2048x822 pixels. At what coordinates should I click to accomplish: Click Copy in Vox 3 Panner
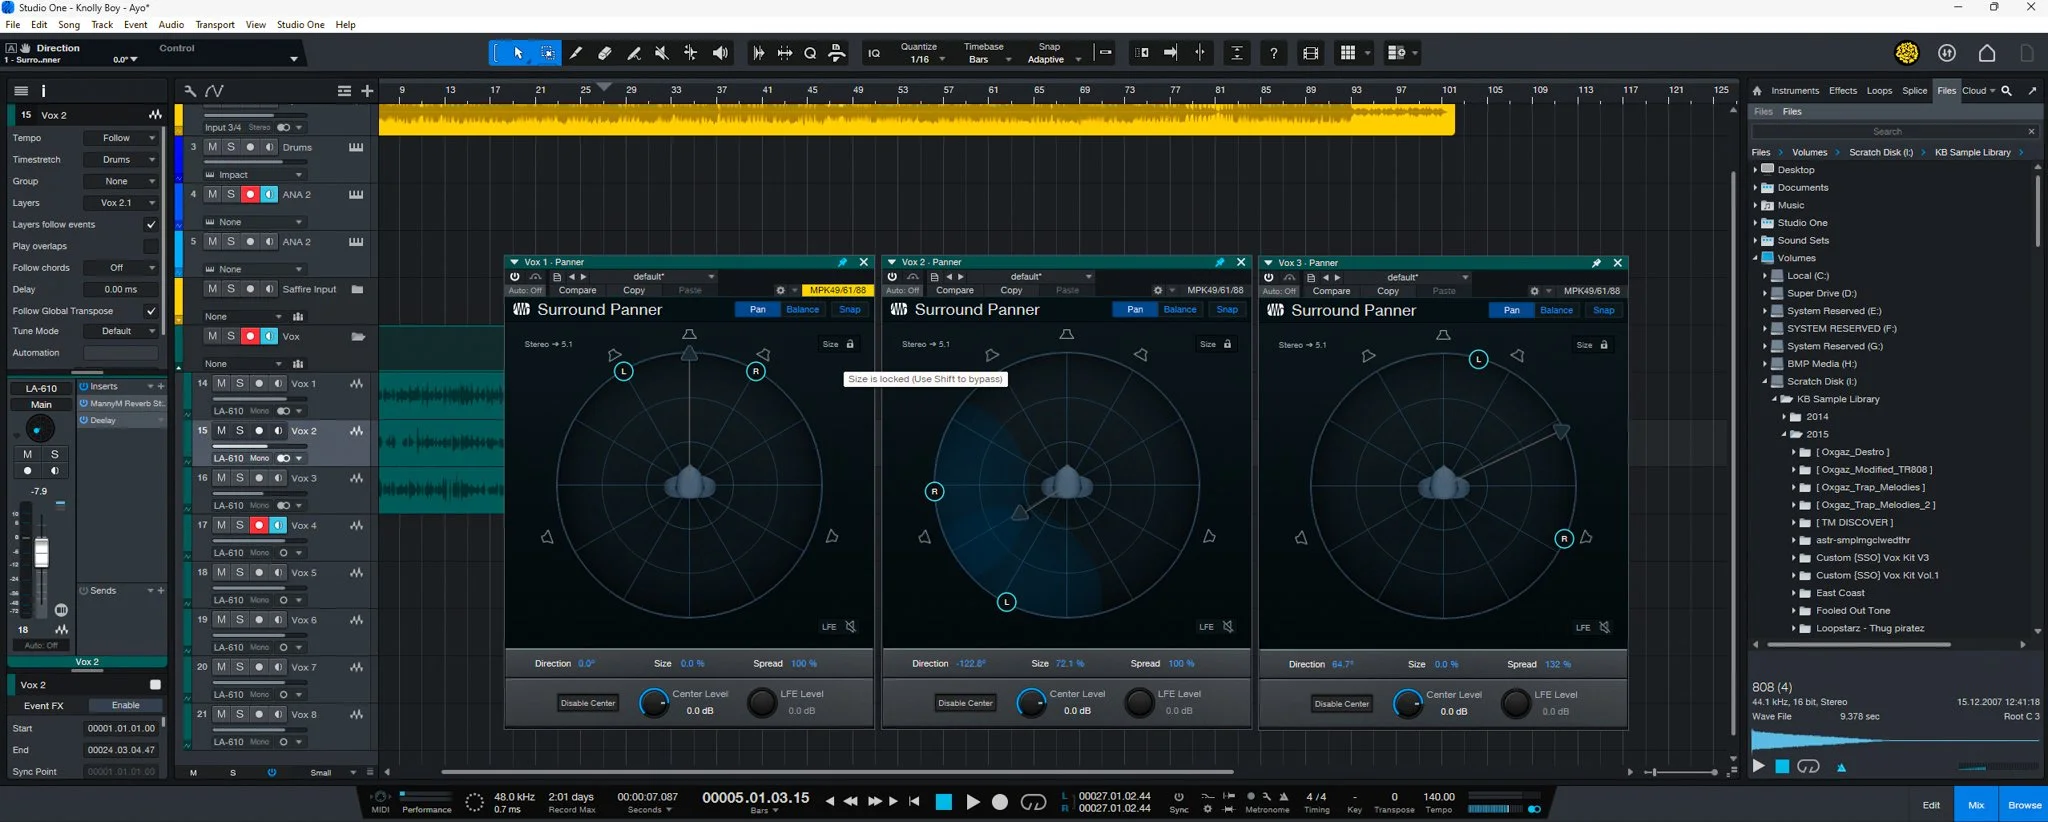[1388, 291]
